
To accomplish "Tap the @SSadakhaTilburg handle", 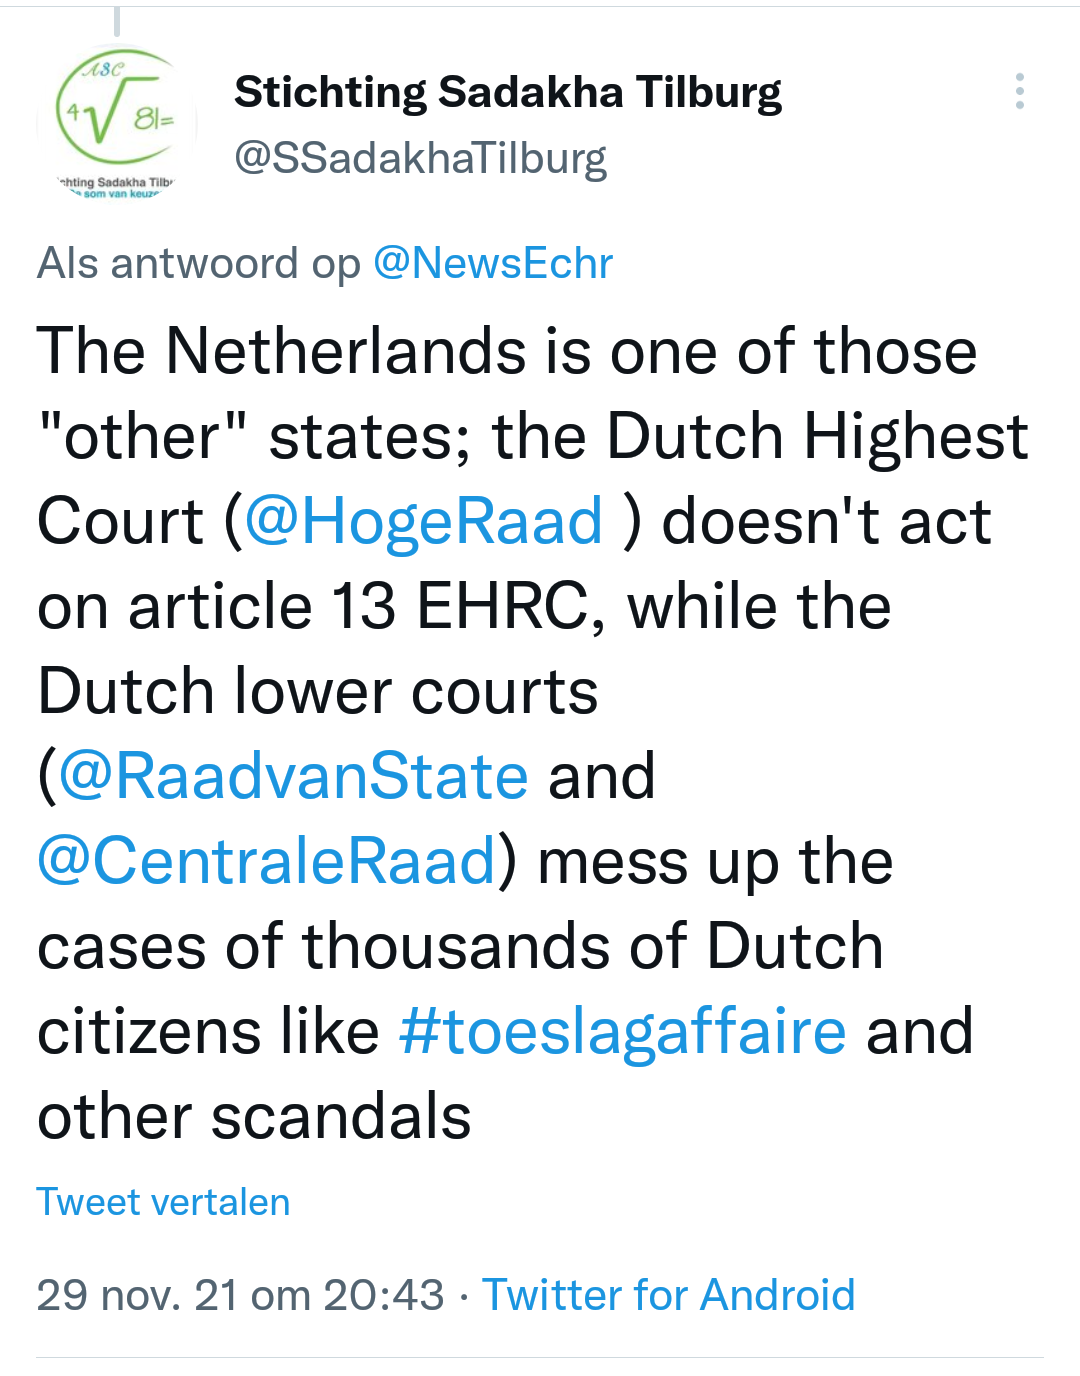I will tap(420, 158).
